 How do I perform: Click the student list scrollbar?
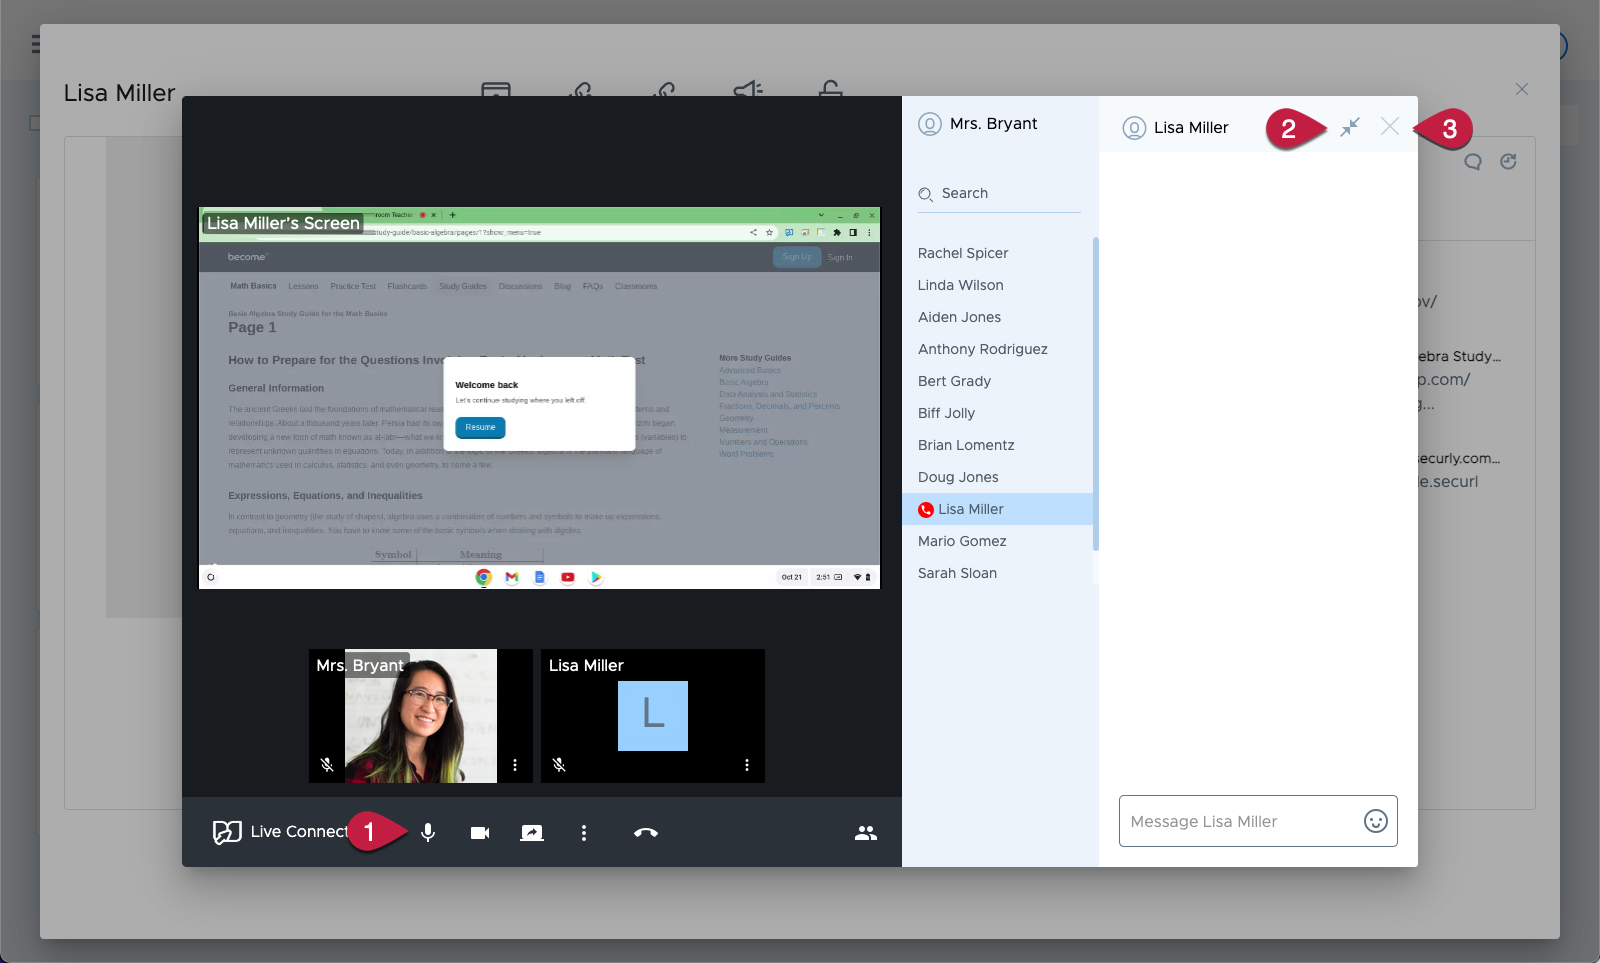pyautogui.click(x=1096, y=393)
